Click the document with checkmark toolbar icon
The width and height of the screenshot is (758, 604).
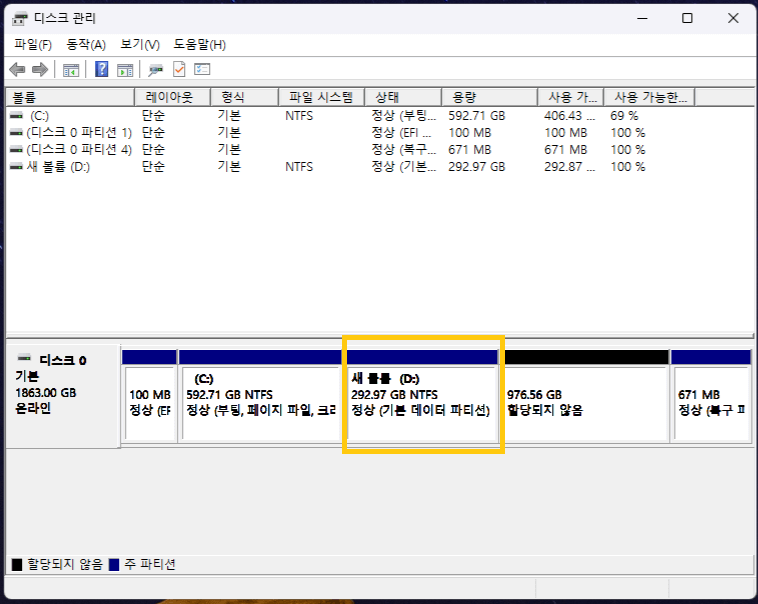pos(179,69)
